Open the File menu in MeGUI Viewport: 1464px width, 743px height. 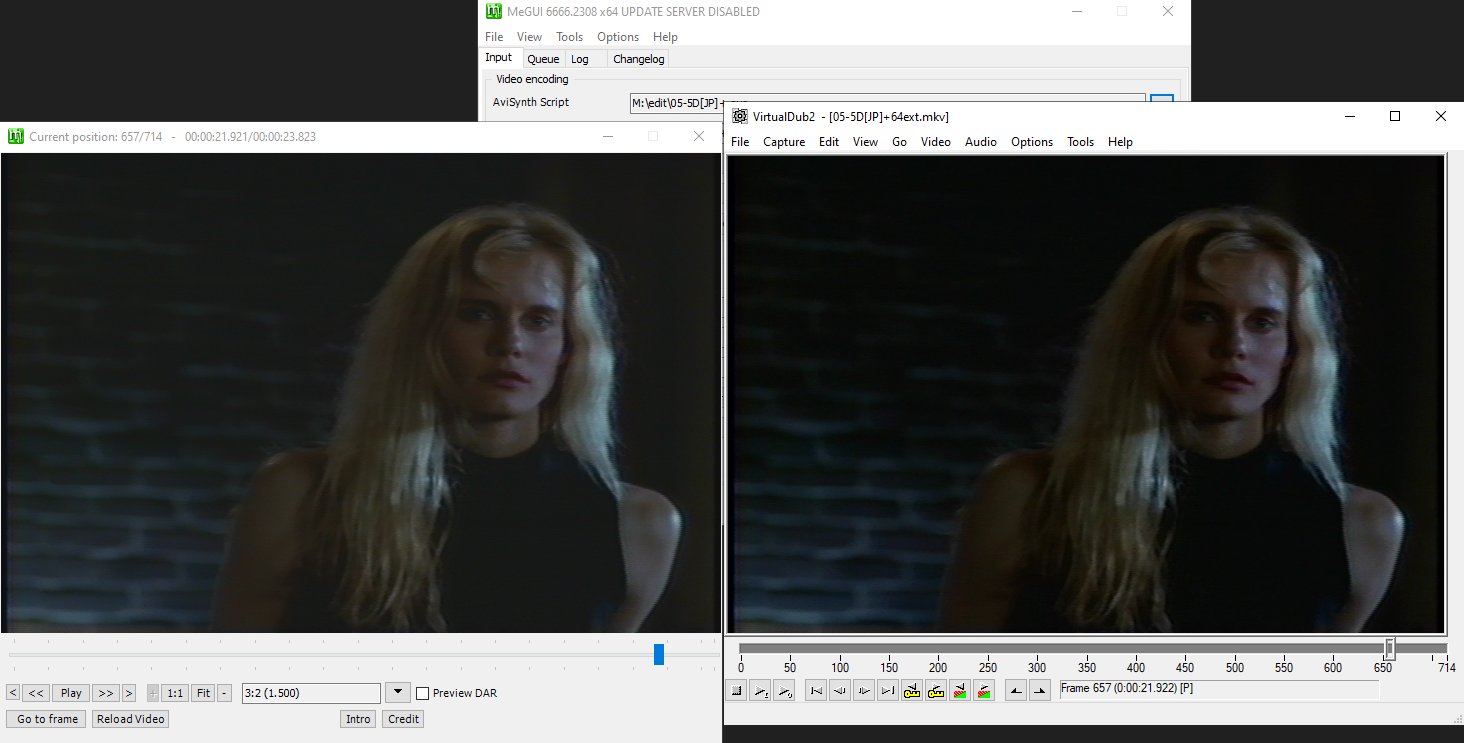click(x=494, y=37)
